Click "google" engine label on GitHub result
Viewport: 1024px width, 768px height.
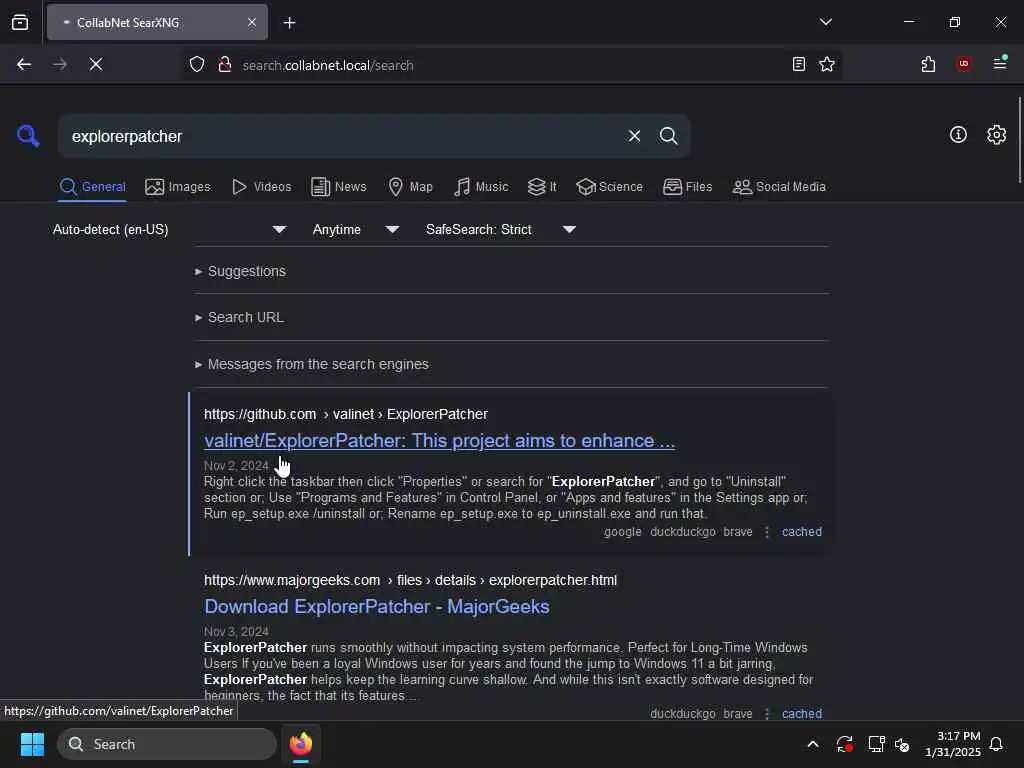coord(622,532)
